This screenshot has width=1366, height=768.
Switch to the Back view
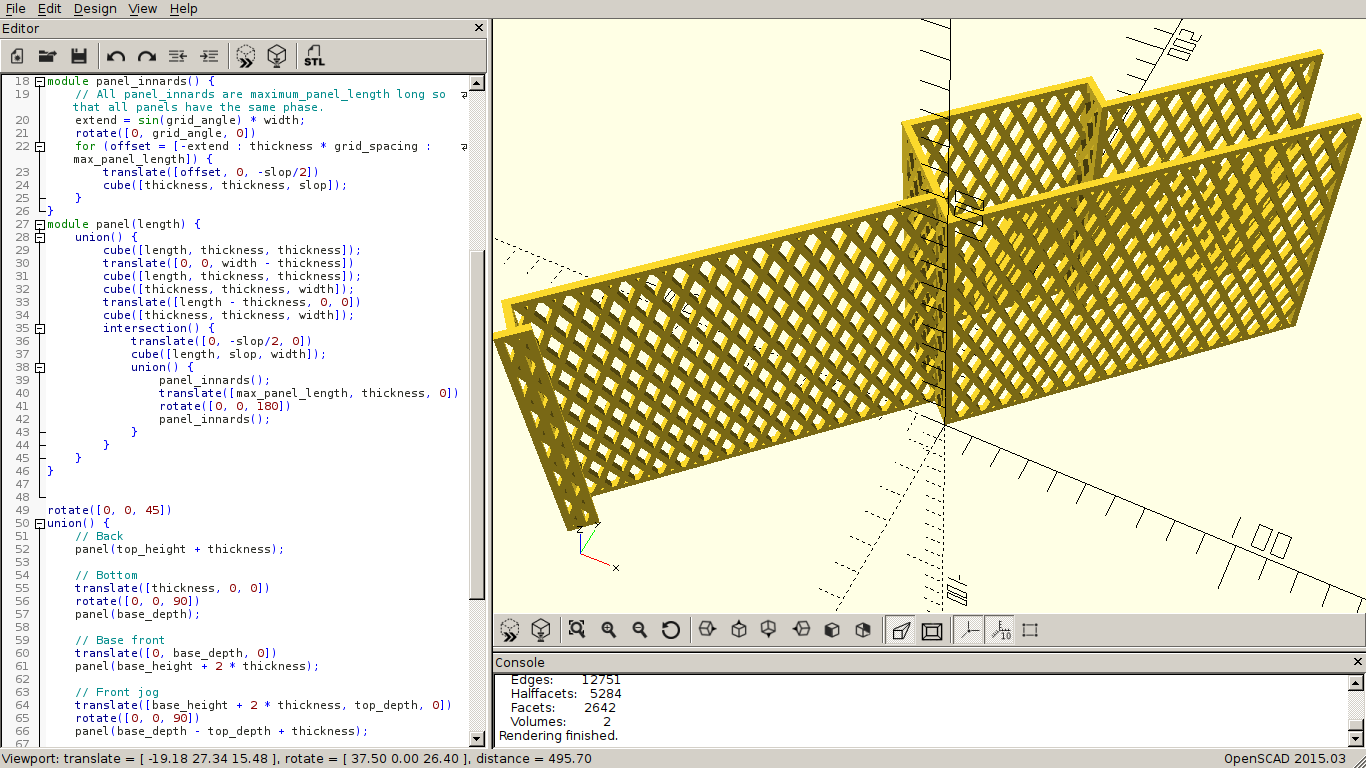tap(863, 630)
